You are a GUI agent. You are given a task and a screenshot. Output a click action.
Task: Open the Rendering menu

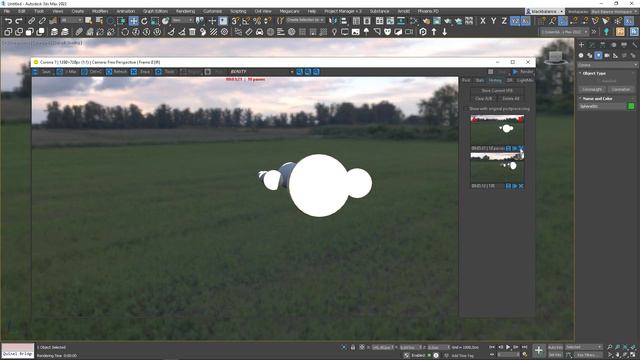185,11
